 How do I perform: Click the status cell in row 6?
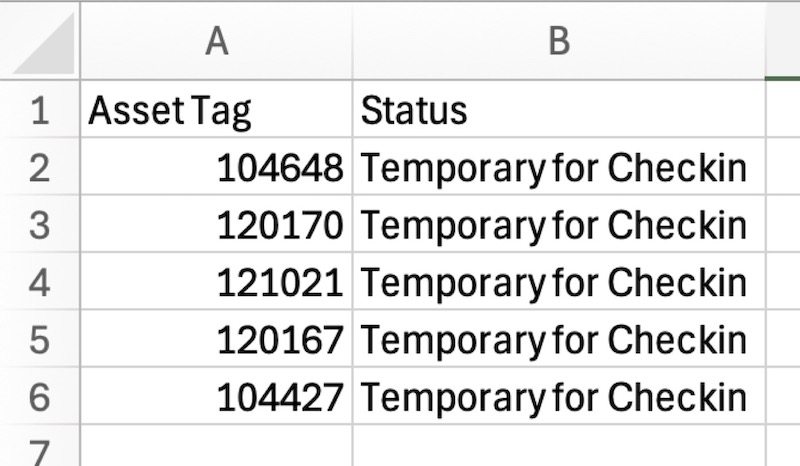[x=558, y=397]
